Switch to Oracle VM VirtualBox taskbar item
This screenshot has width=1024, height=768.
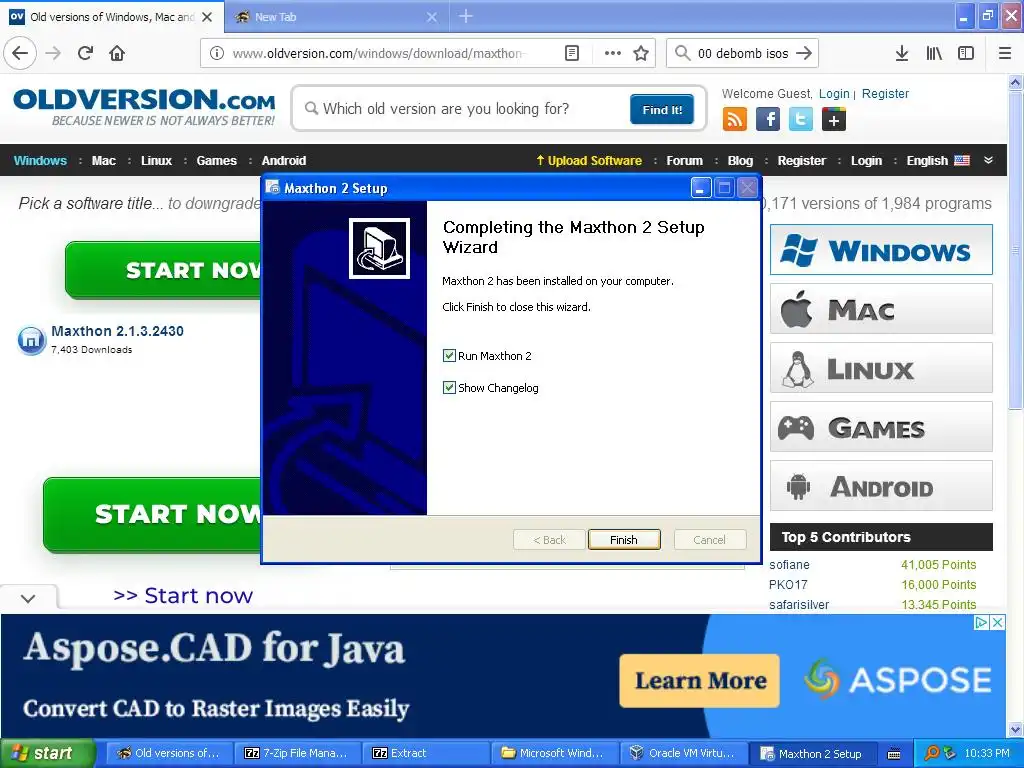coord(682,753)
